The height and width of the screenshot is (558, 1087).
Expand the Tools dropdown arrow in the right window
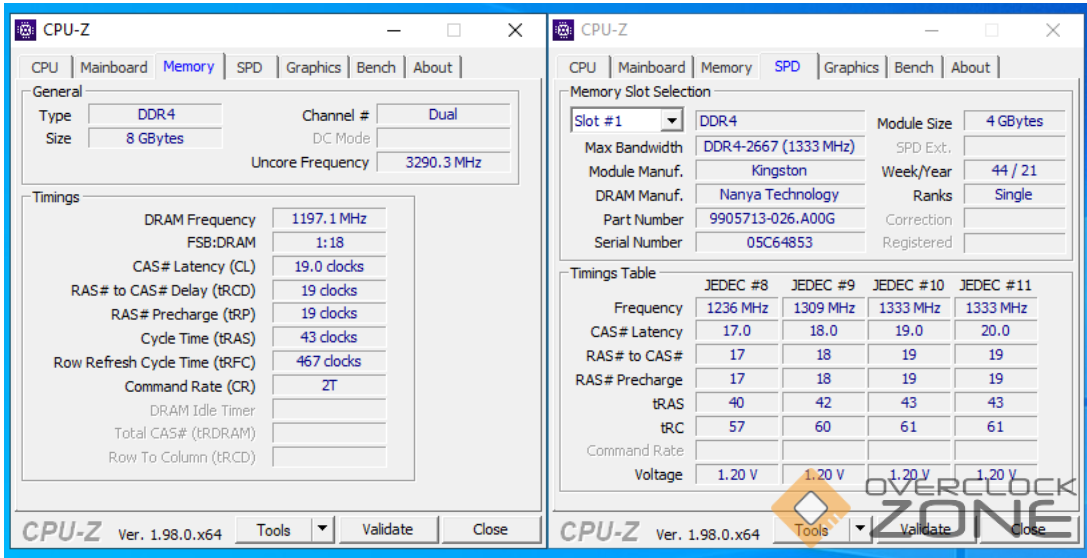[x=859, y=530]
